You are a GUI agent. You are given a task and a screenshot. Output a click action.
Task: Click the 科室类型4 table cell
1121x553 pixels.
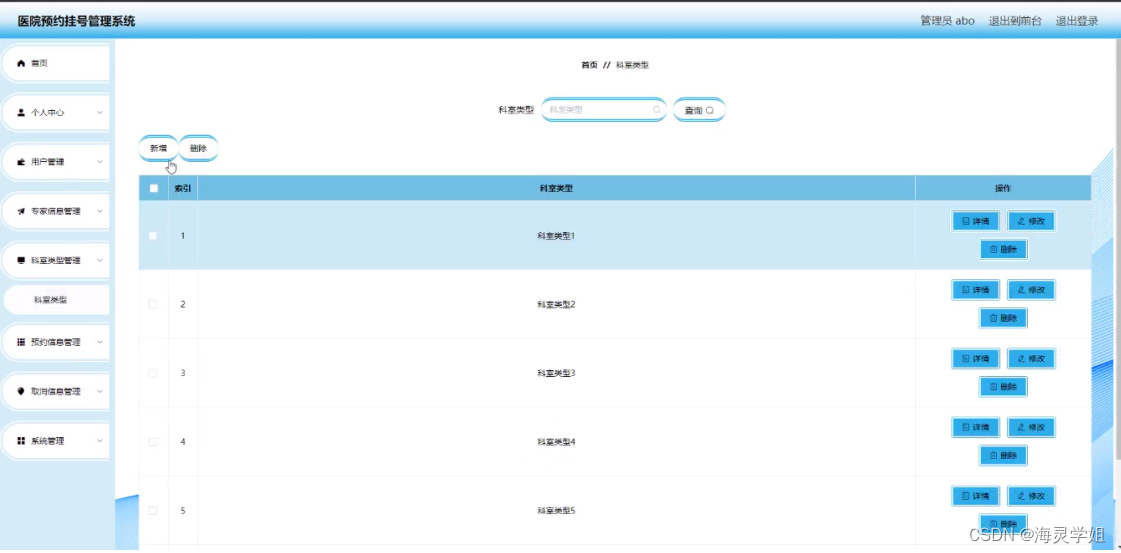[x=556, y=442]
